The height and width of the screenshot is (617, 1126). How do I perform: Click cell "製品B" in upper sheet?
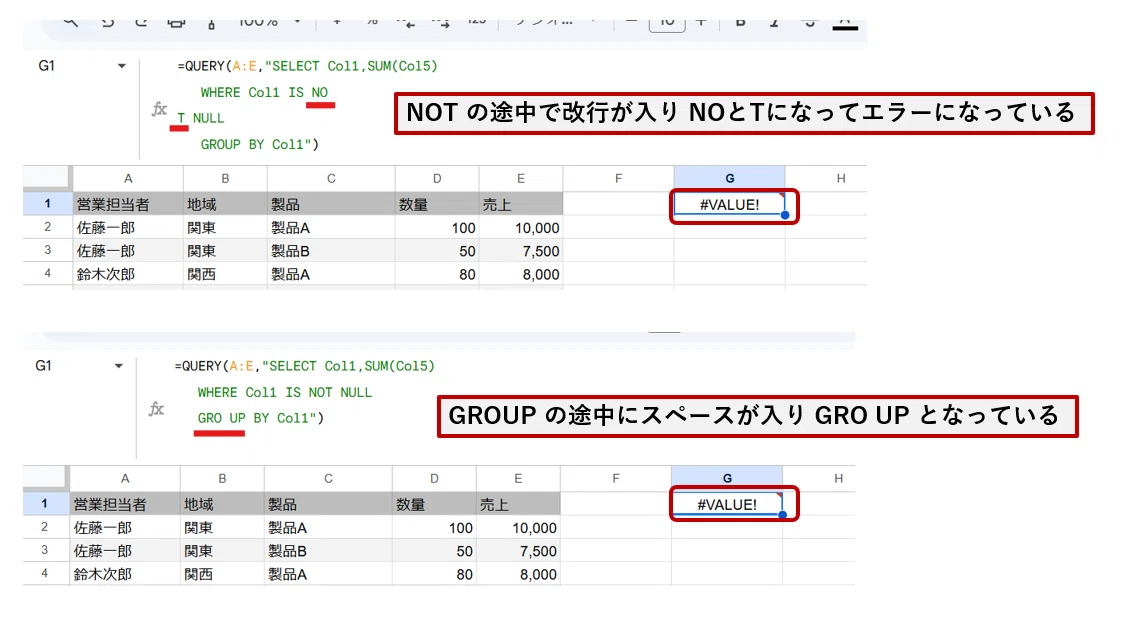pyautogui.click(x=331, y=251)
